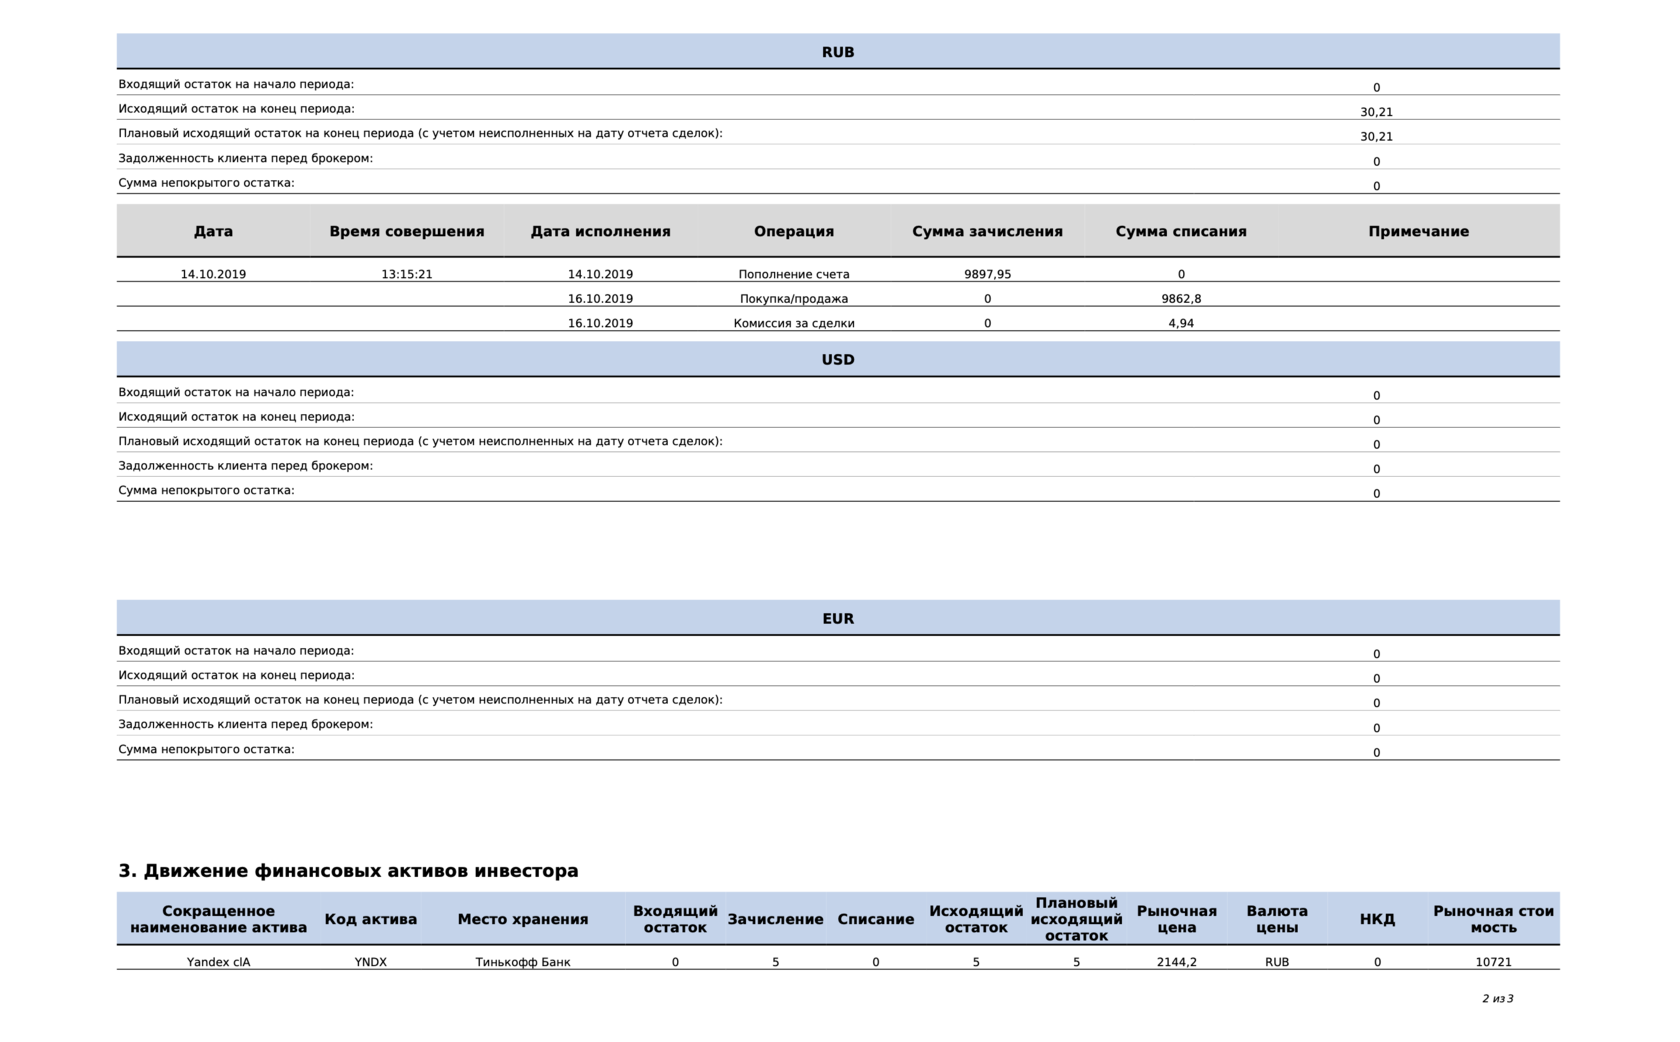This screenshot has height=1042, width=1680.
Task: Select 'Сумма непокрытого остатка:' label under RUB
Action: pyautogui.click(x=206, y=183)
